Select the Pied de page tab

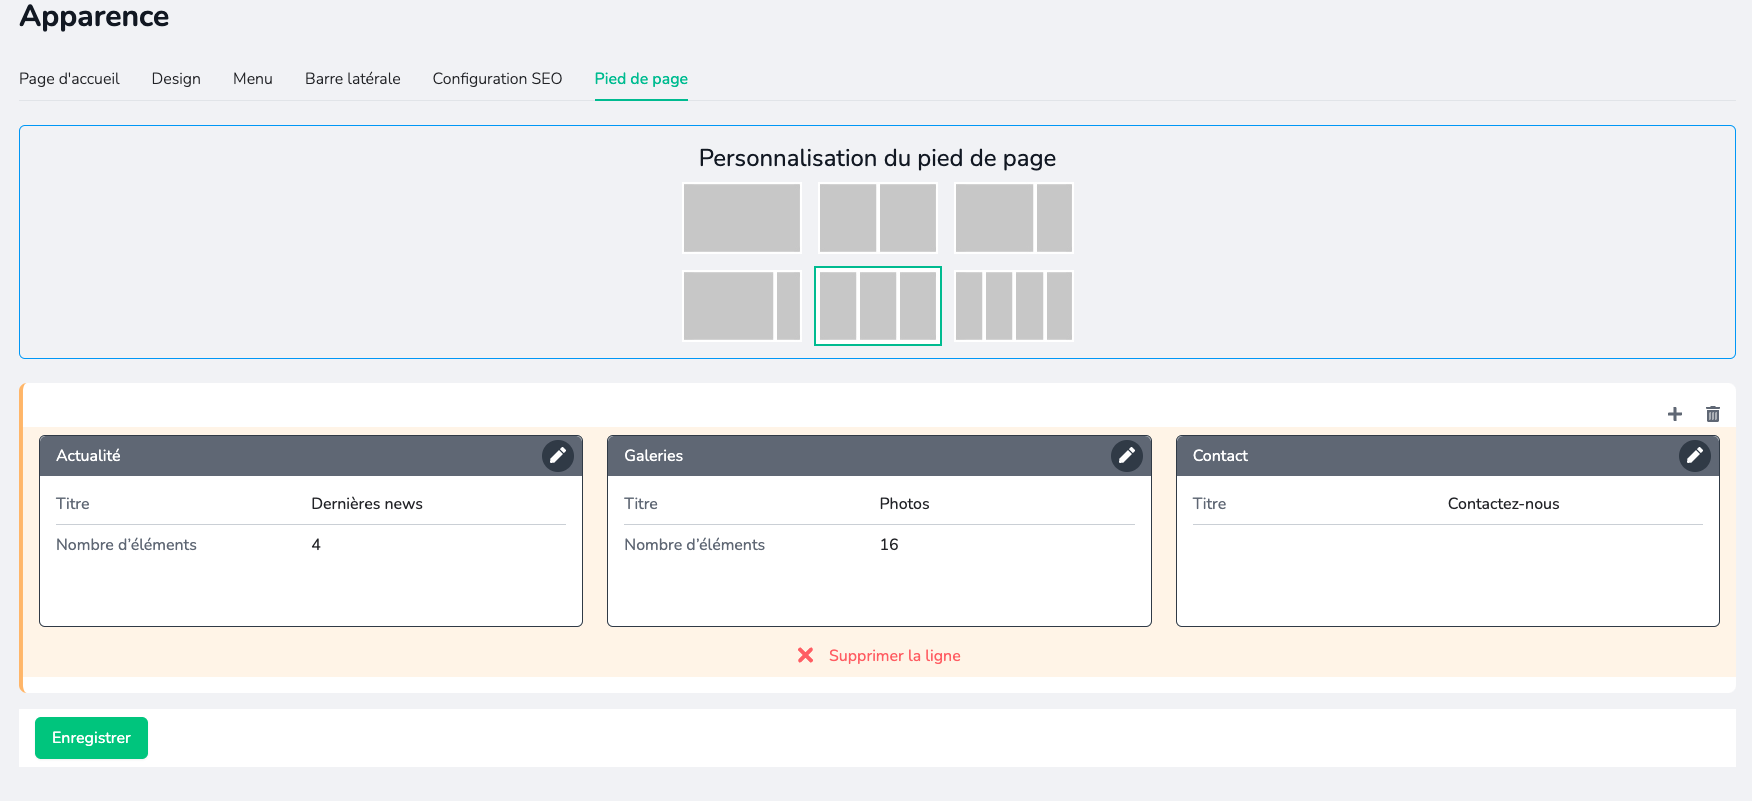coord(641,79)
